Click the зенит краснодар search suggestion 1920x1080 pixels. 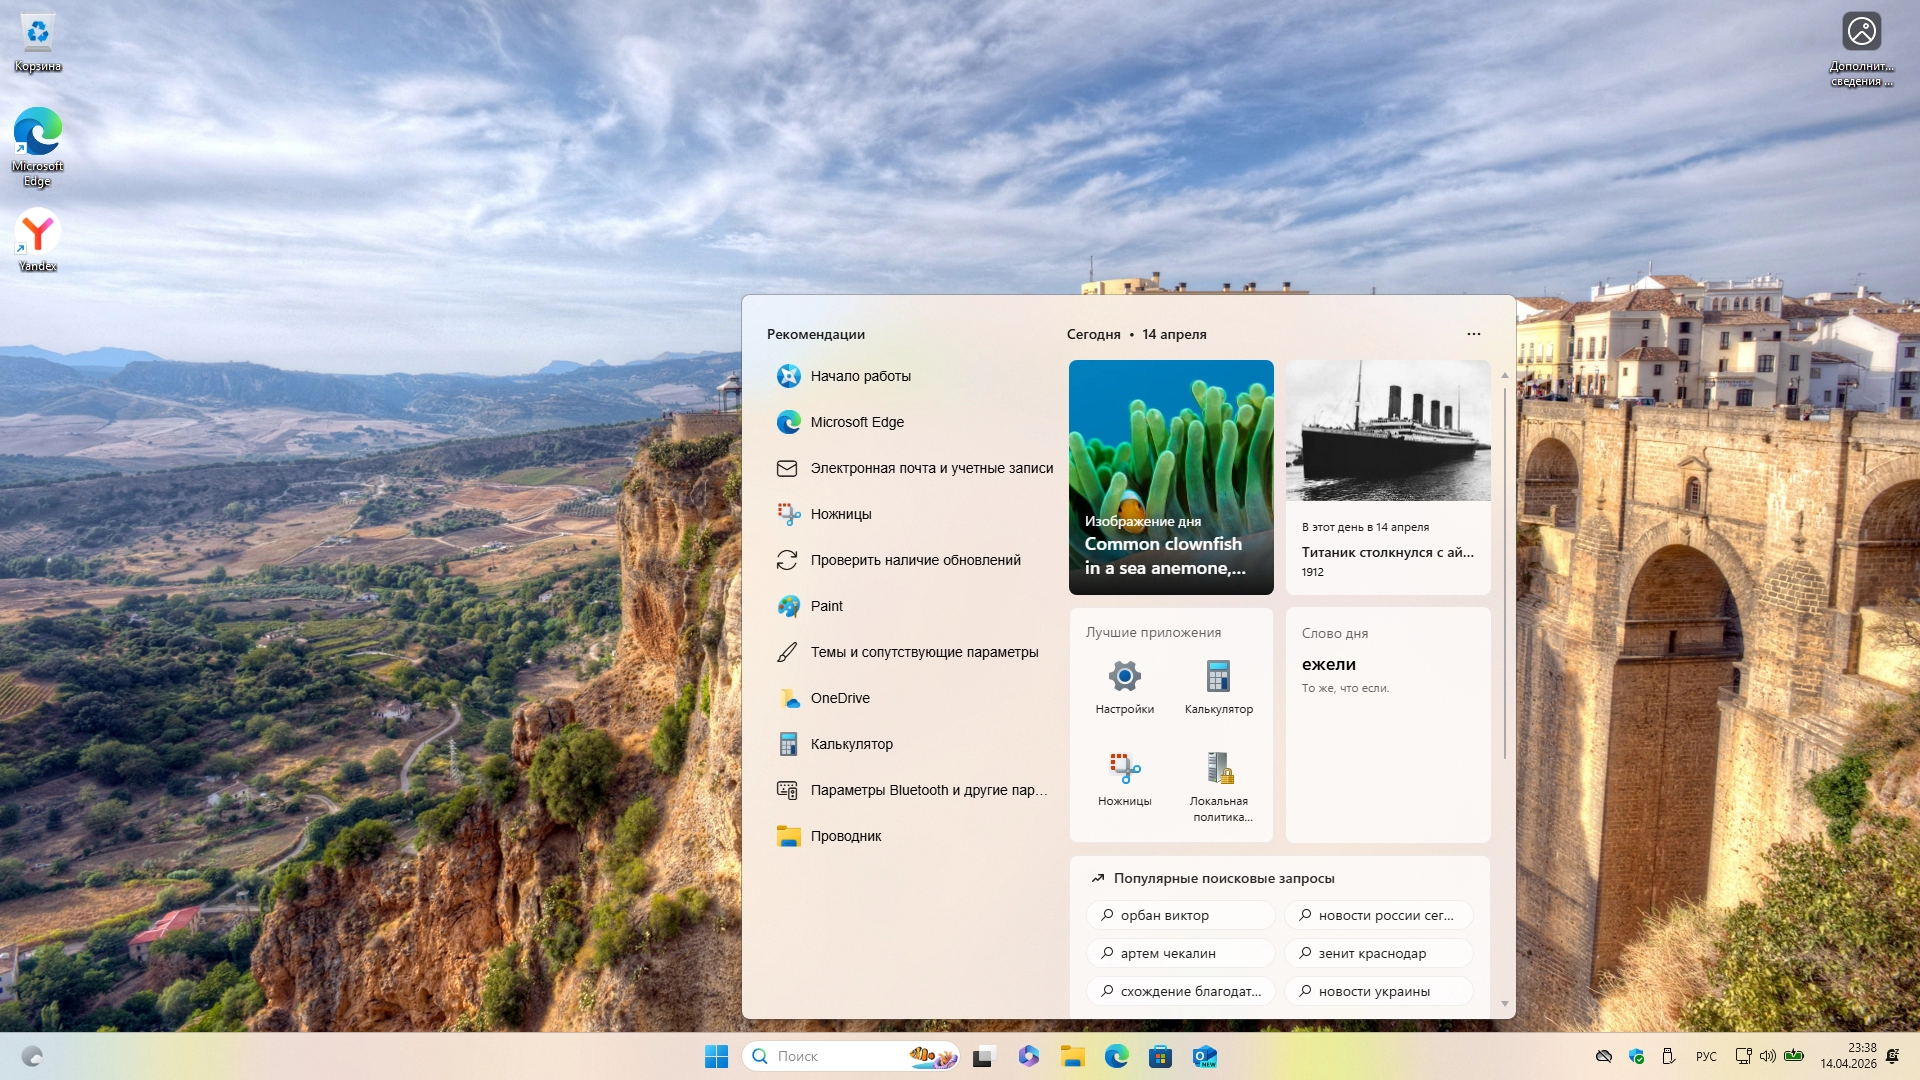pyautogui.click(x=1378, y=953)
